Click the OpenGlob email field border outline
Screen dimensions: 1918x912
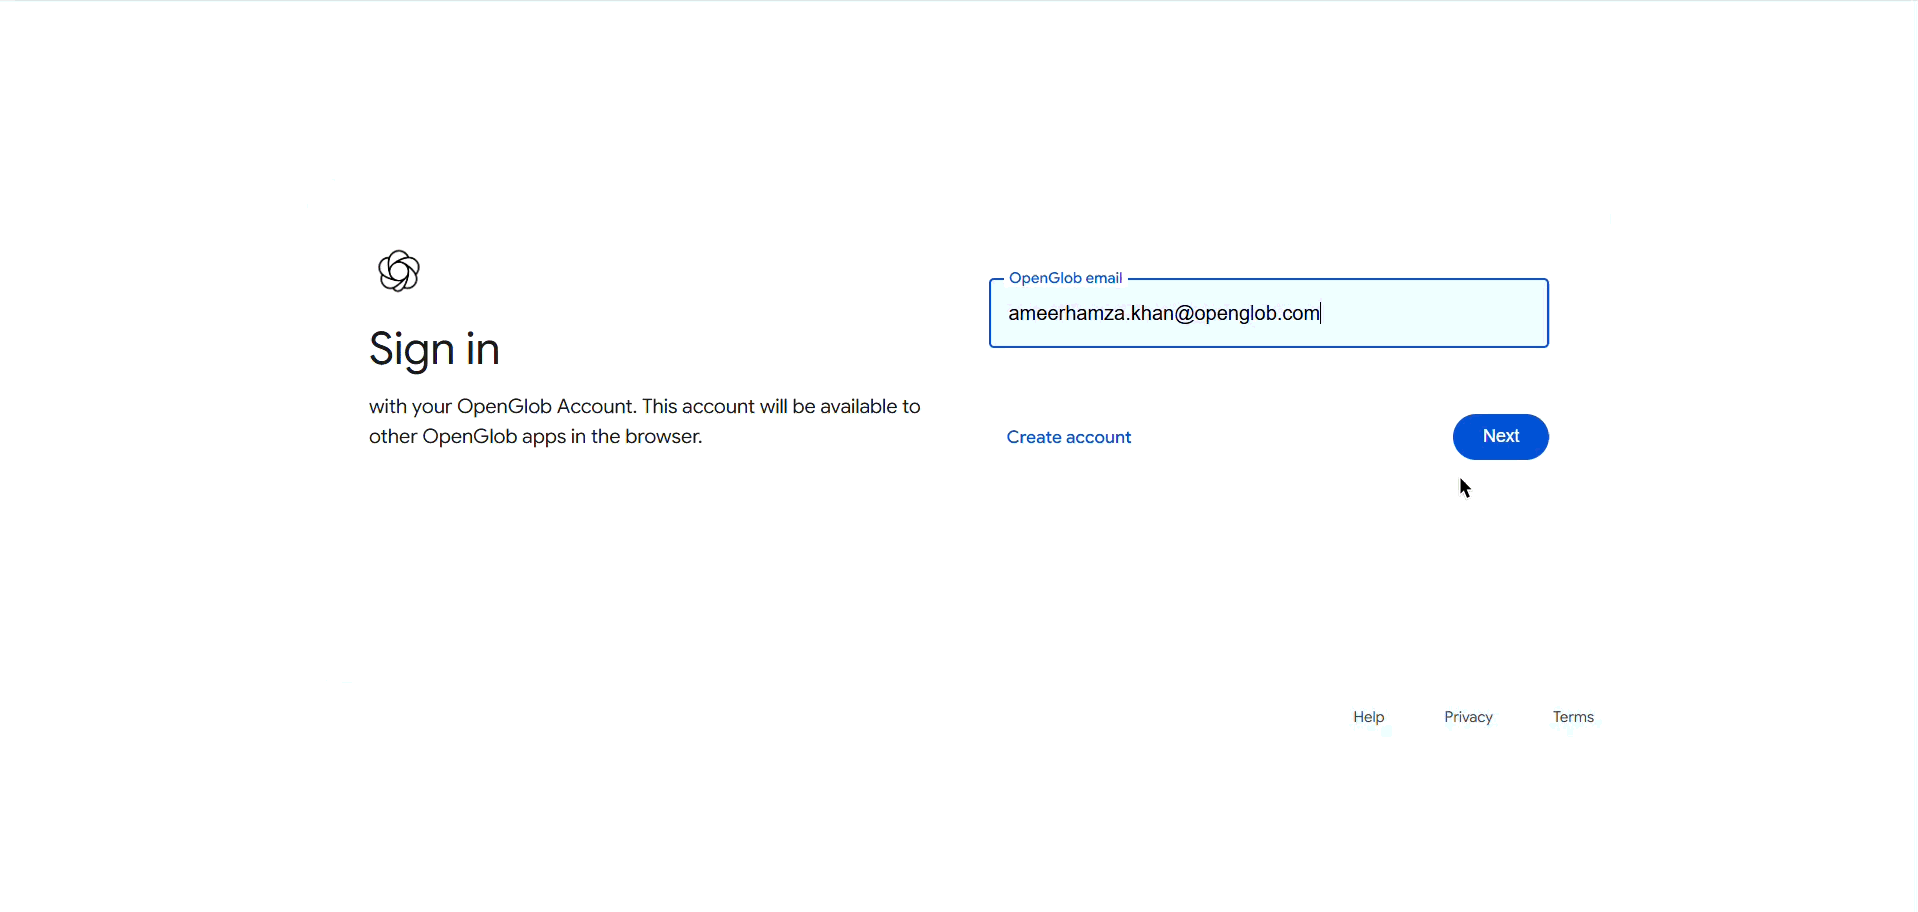(x=1268, y=344)
